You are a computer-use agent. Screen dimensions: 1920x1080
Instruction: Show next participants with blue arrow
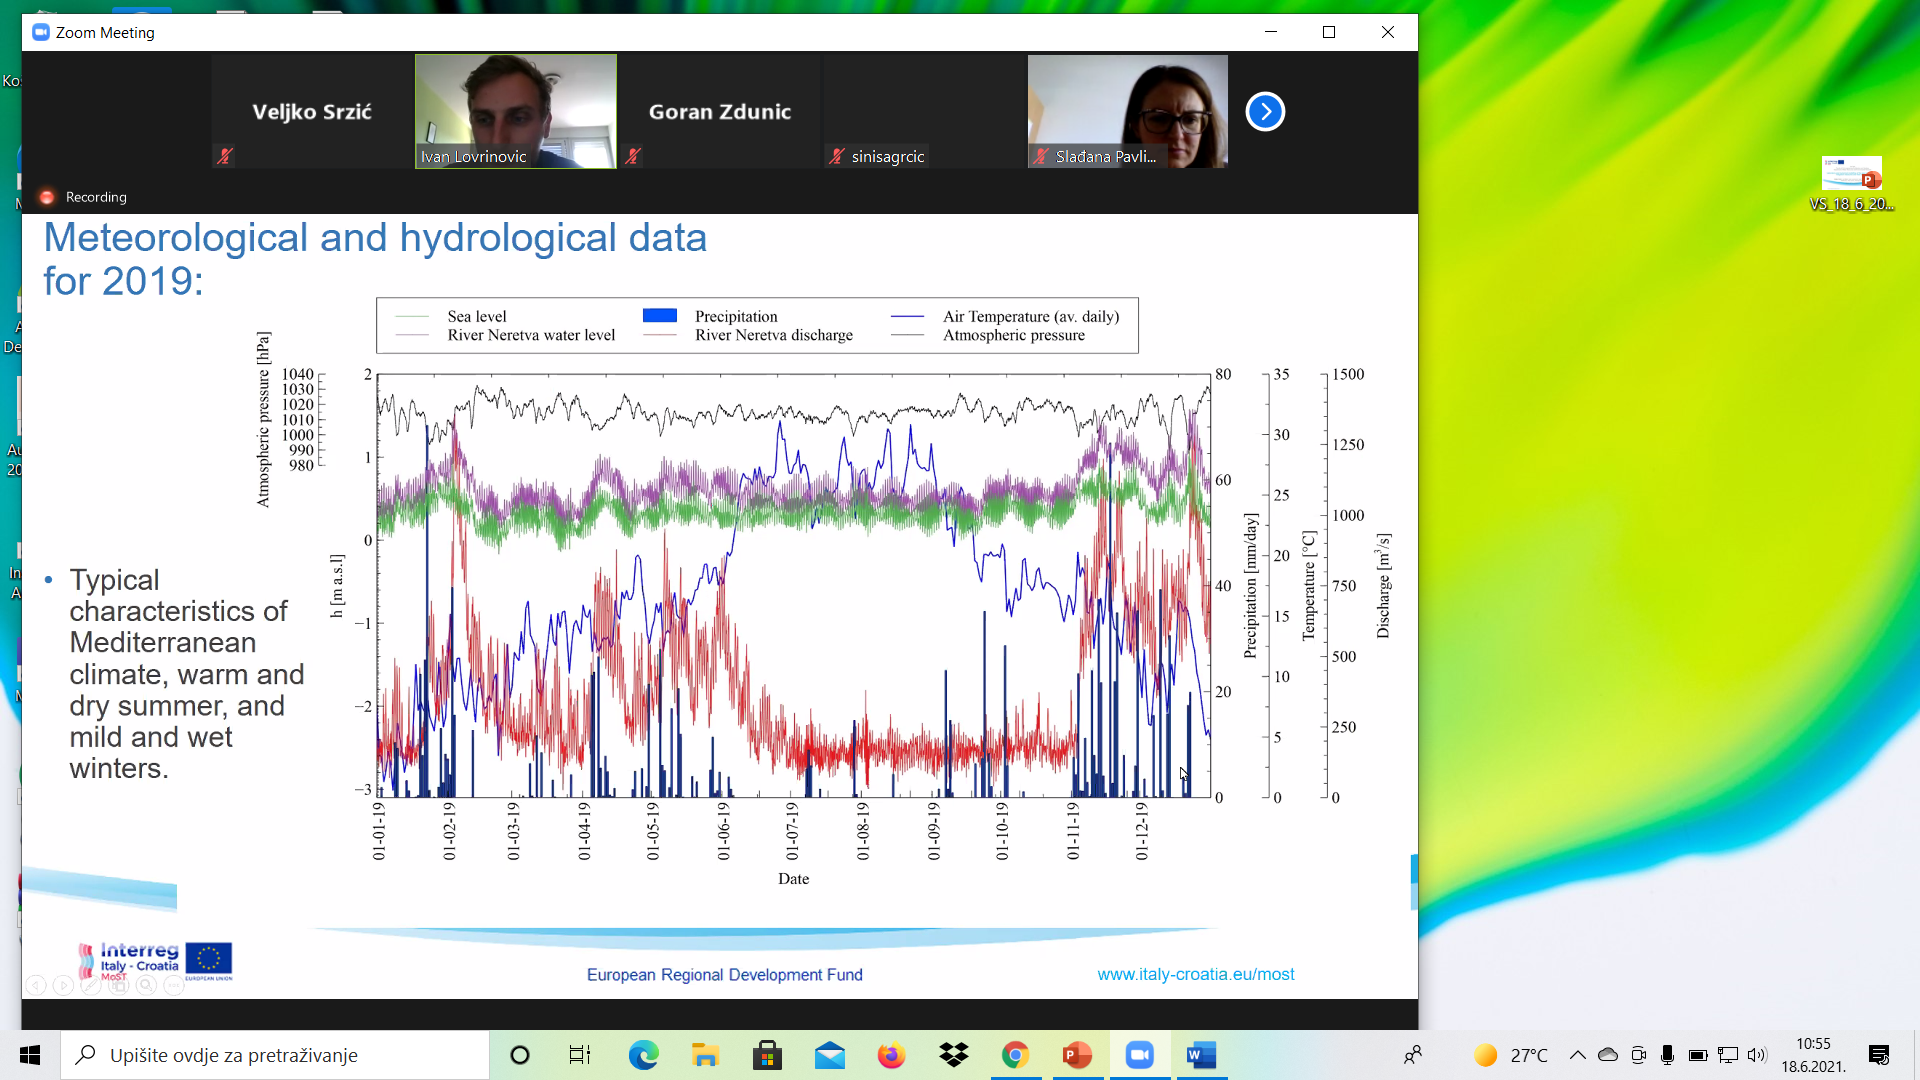click(x=1265, y=112)
